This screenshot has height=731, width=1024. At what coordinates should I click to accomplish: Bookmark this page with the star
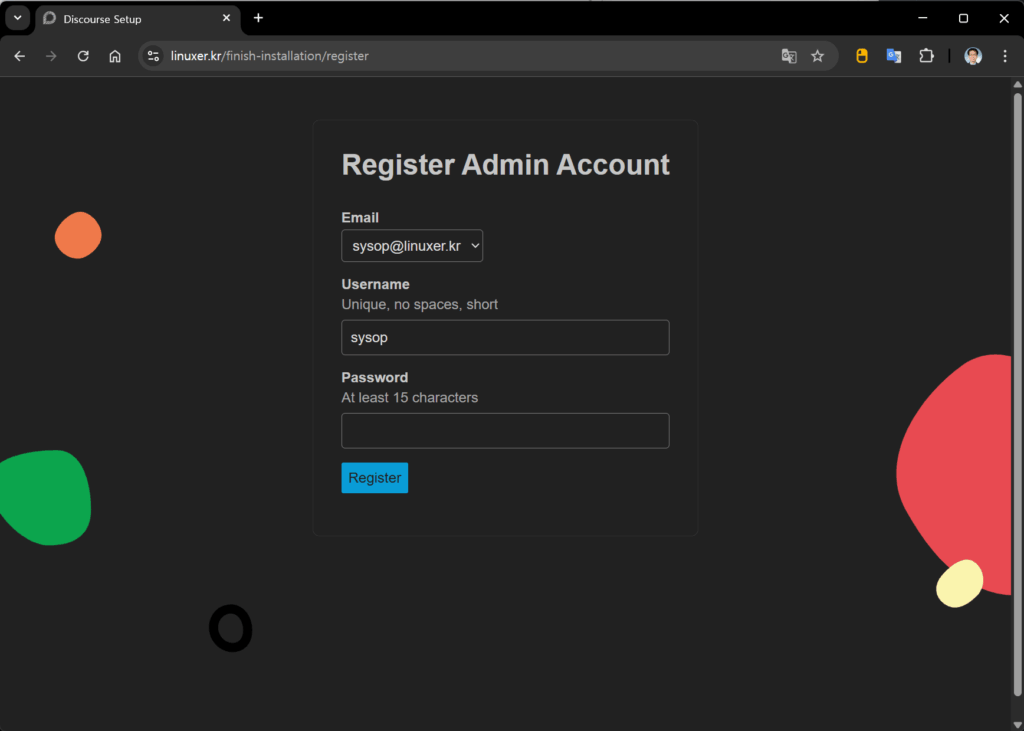(x=817, y=56)
